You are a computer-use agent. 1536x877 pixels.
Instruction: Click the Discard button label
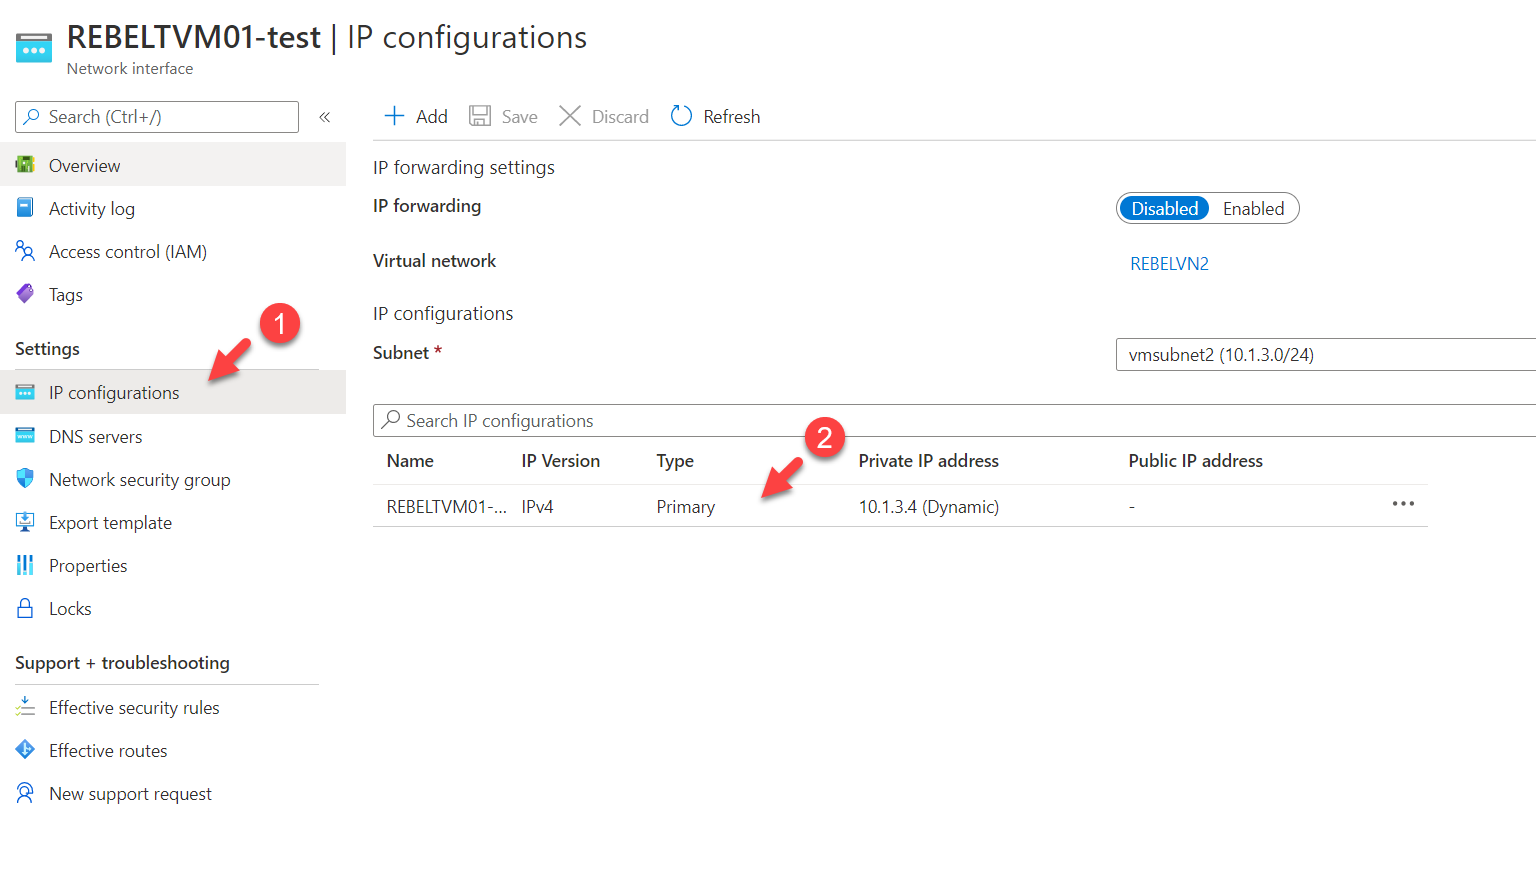point(620,116)
